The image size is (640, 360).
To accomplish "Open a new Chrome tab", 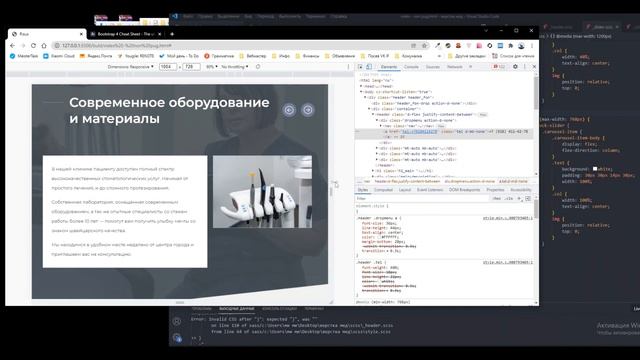I will pyautogui.click(x=172, y=34).
